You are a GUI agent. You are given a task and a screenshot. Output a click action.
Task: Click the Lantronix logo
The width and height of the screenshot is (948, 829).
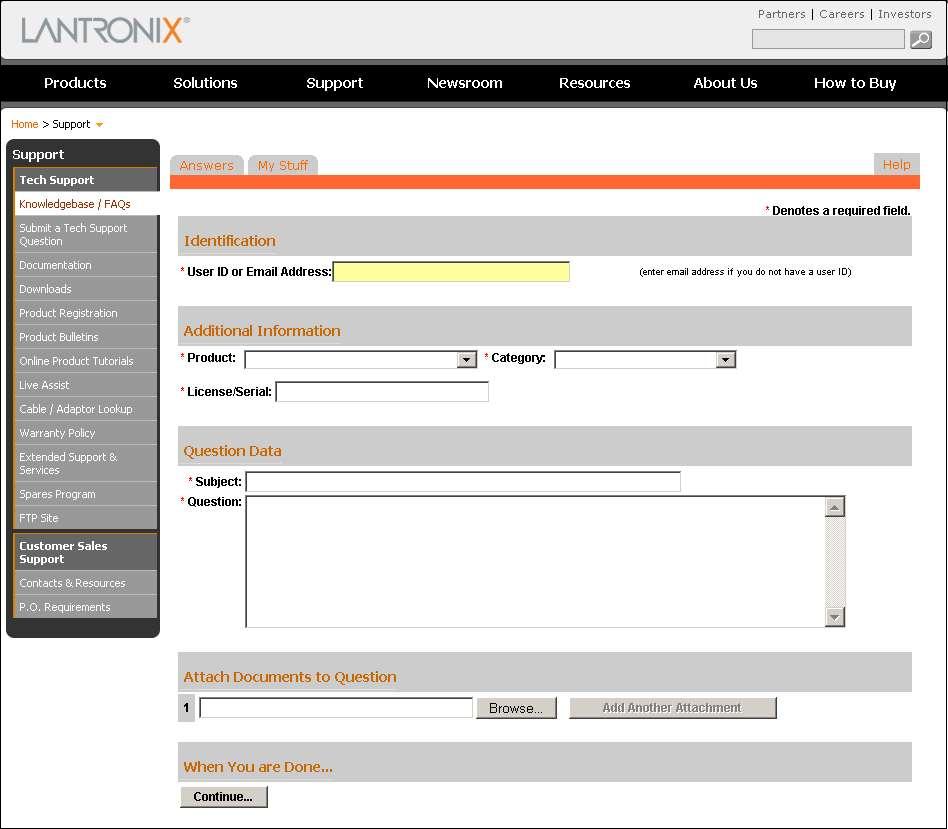(105, 29)
